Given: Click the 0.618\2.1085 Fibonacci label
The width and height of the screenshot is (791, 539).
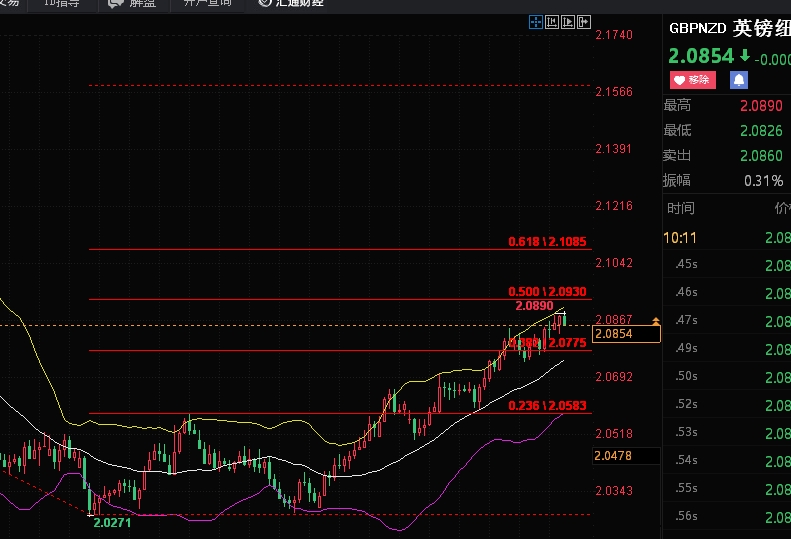Looking at the screenshot, I should 547,242.
